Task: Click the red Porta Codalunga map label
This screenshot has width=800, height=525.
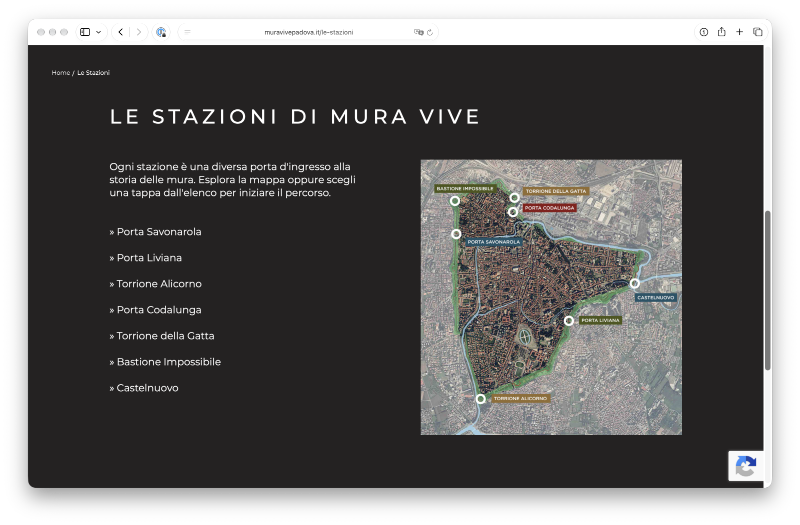Action: pyautogui.click(x=549, y=208)
